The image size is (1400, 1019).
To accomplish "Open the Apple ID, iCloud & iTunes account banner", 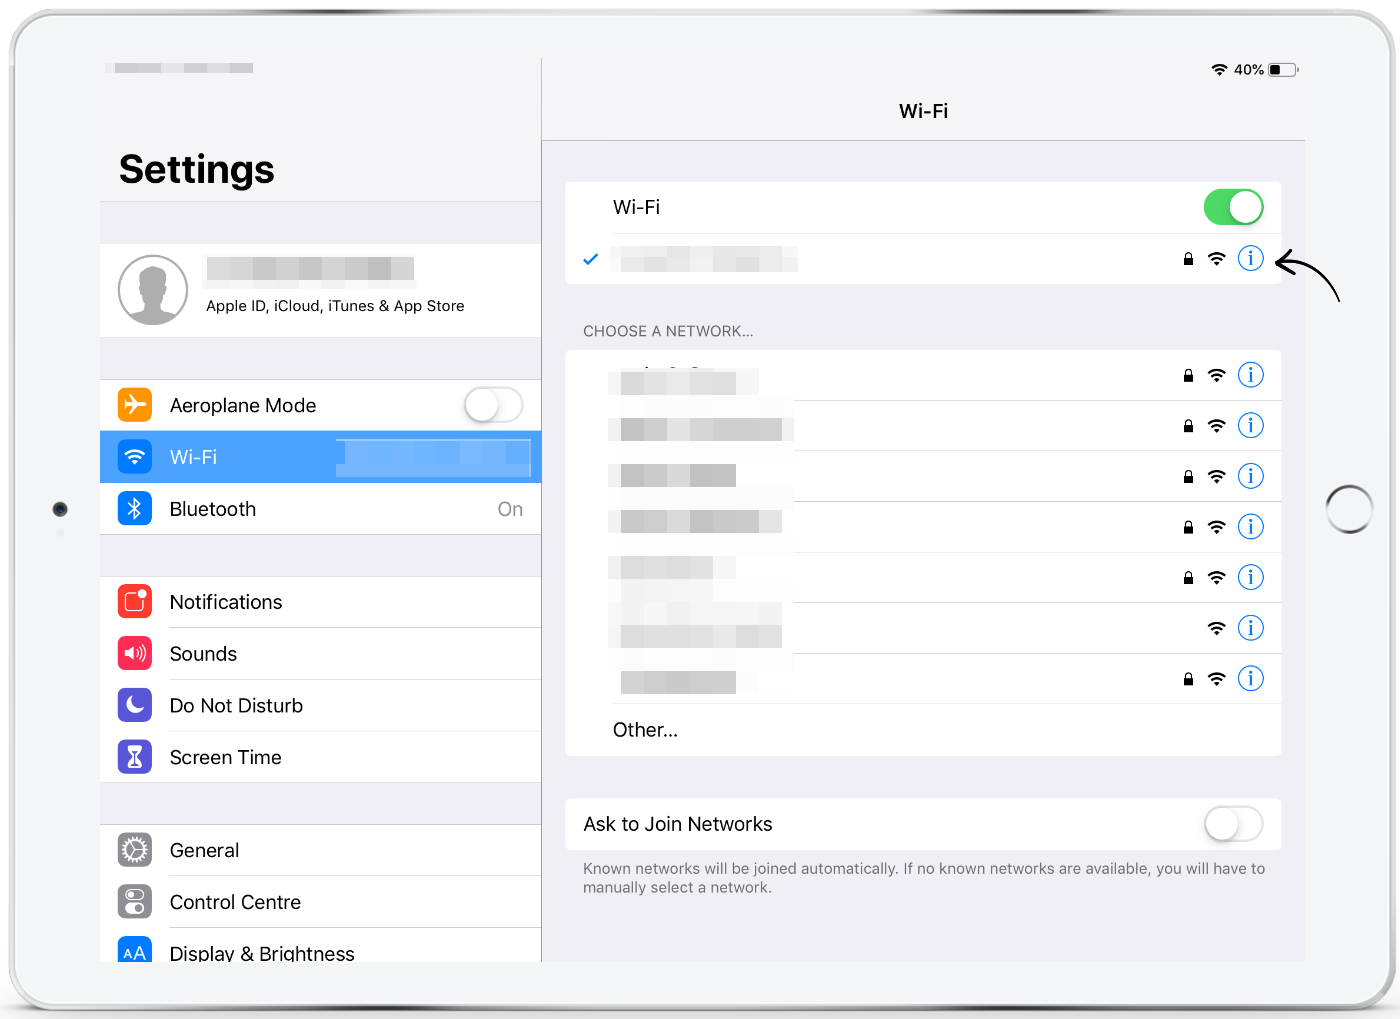I will point(320,290).
